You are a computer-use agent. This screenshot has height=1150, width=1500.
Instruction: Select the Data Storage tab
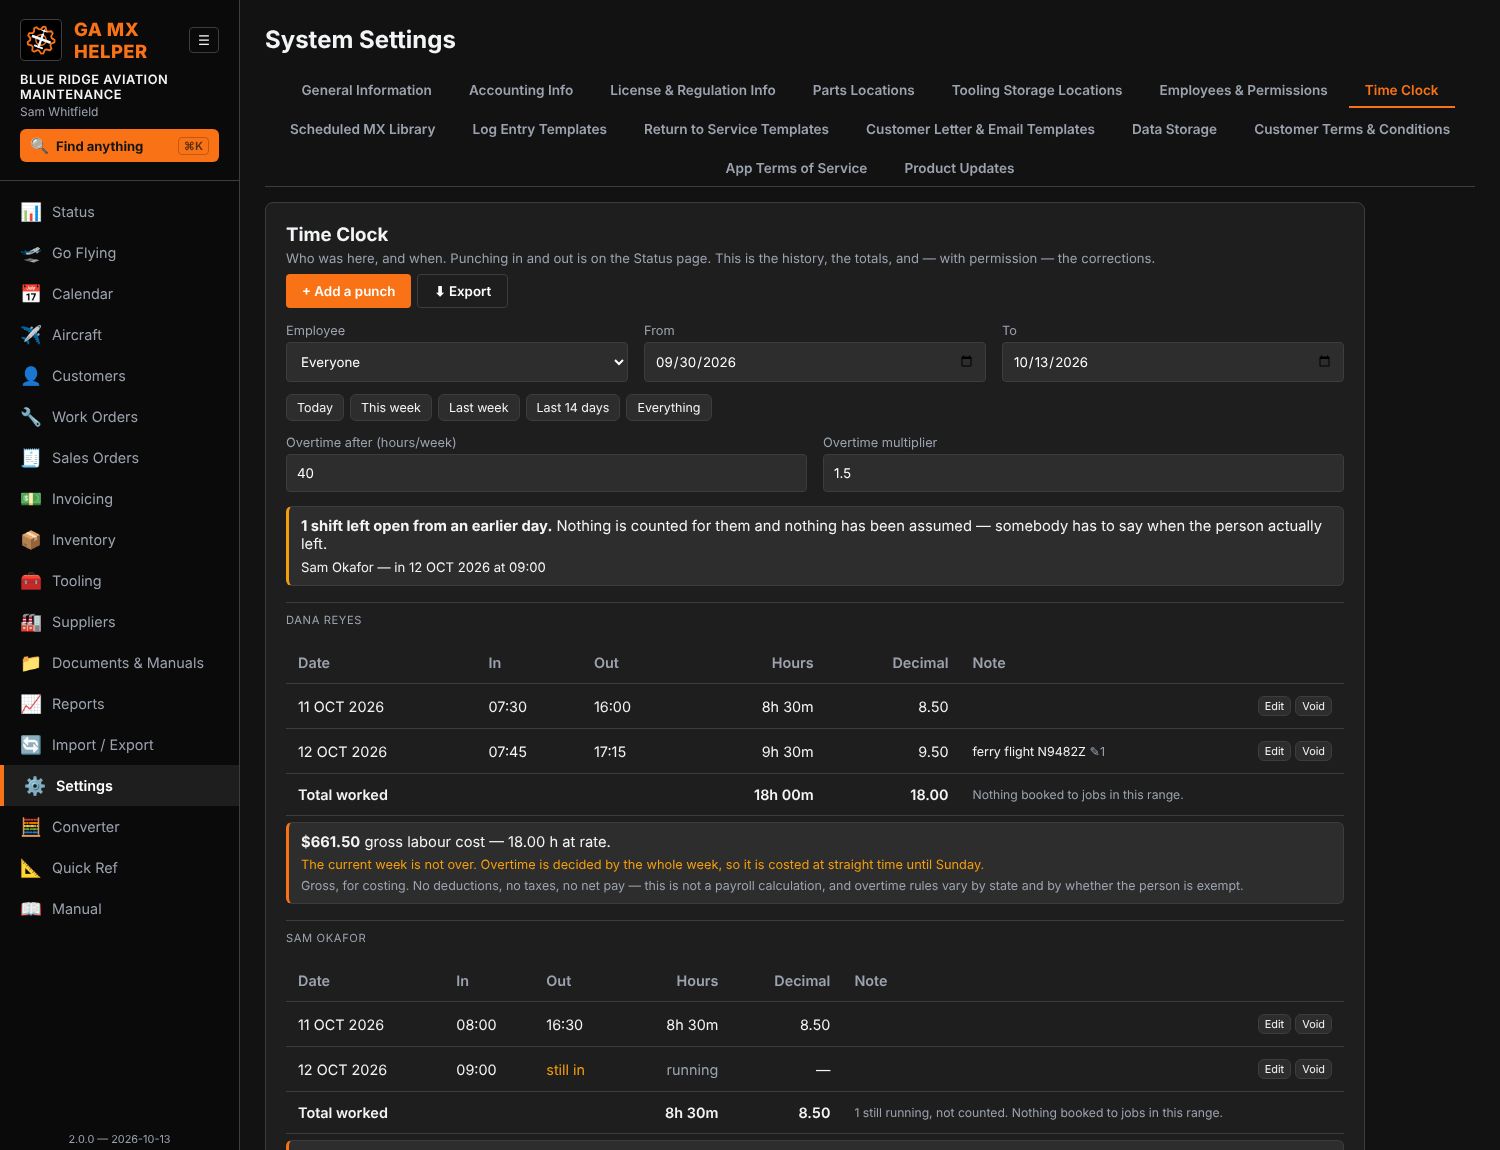(1174, 129)
